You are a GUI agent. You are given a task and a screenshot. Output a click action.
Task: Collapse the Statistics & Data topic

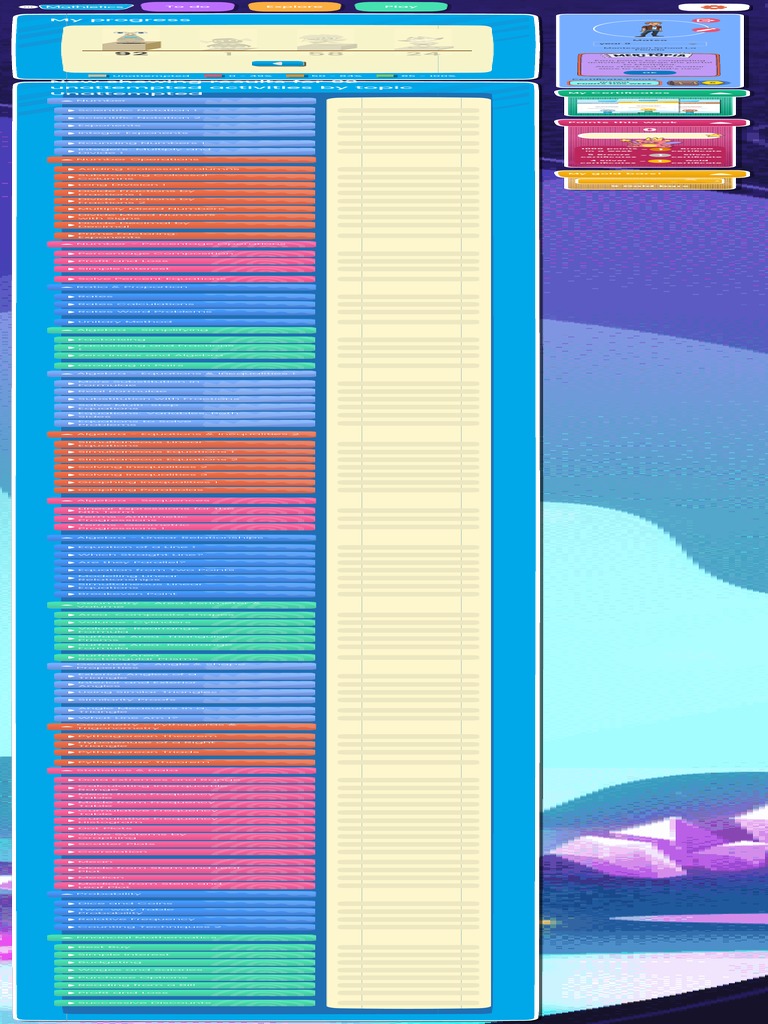point(182,771)
